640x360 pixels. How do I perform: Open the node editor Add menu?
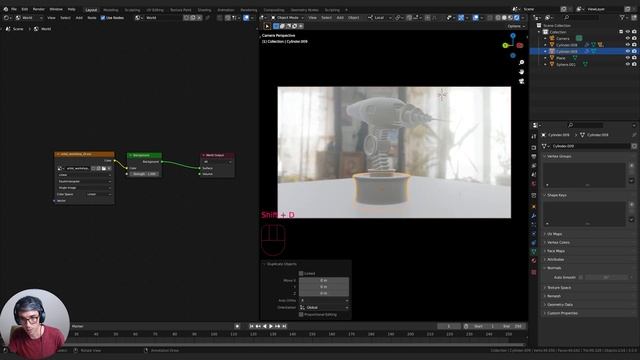pyautogui.click(x=79, y=18)
